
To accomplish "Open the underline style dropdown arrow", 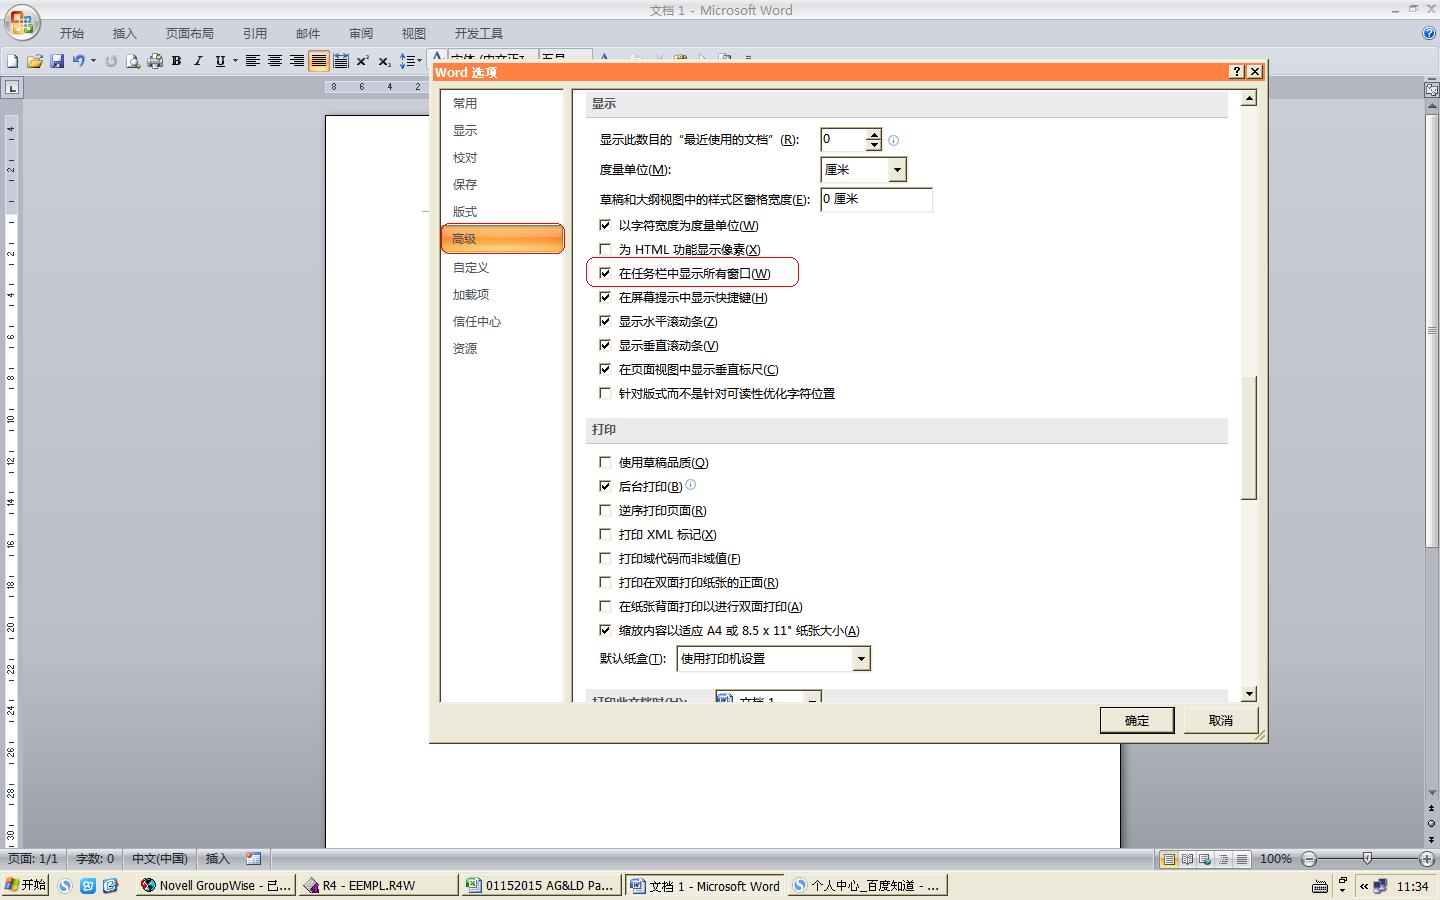I will 235,61.
